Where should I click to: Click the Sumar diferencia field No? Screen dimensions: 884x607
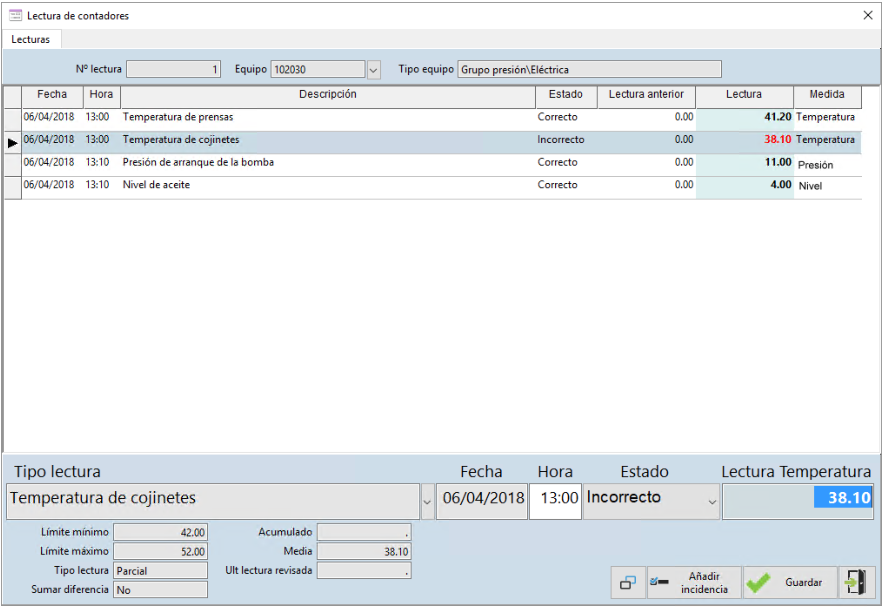point(160,590)
